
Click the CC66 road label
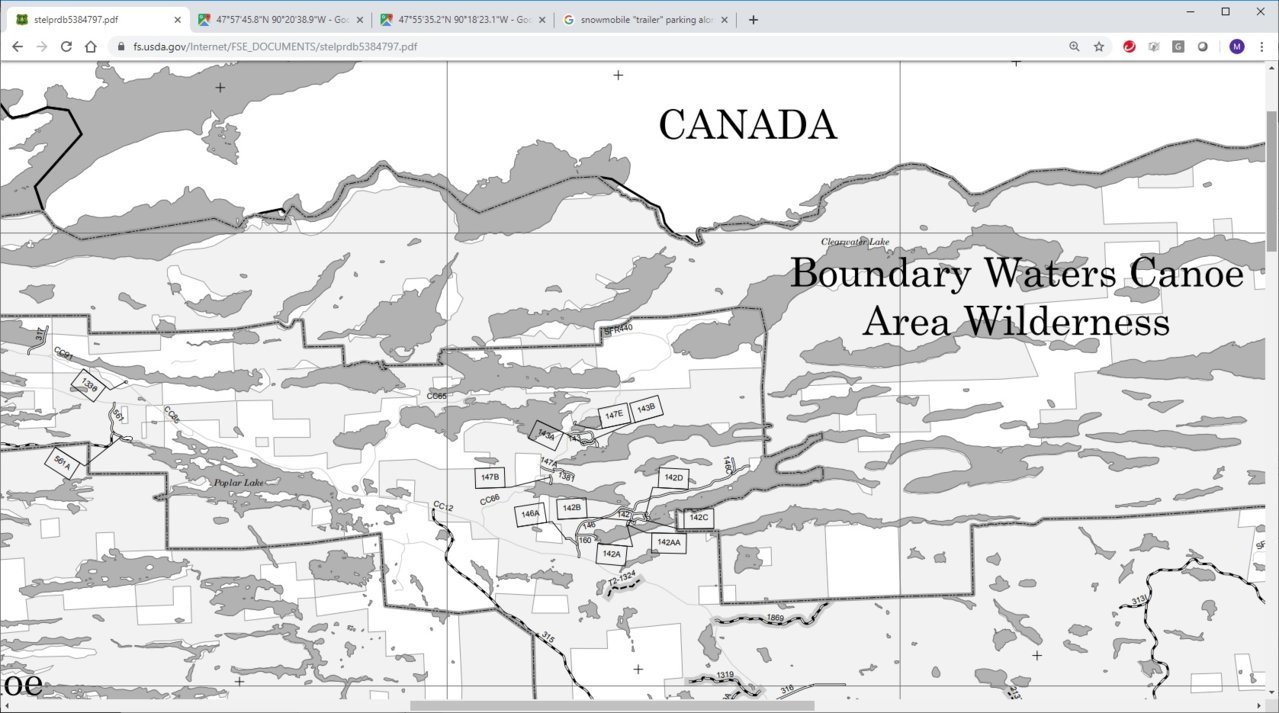point(490,500)
